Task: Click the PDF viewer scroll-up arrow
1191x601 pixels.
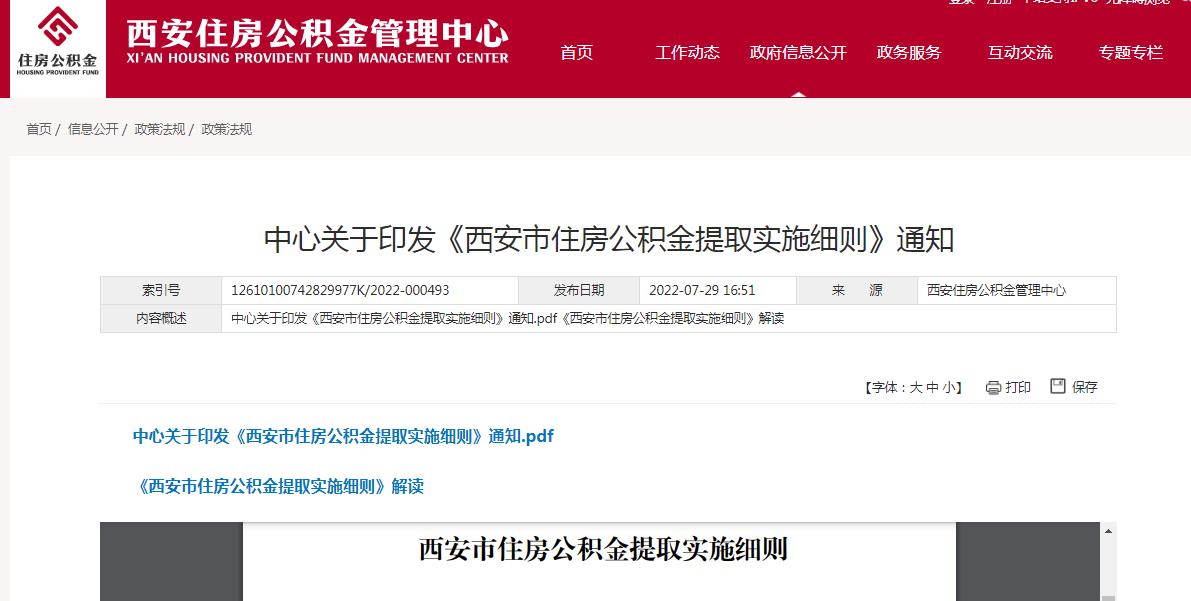Action: 1108,531
